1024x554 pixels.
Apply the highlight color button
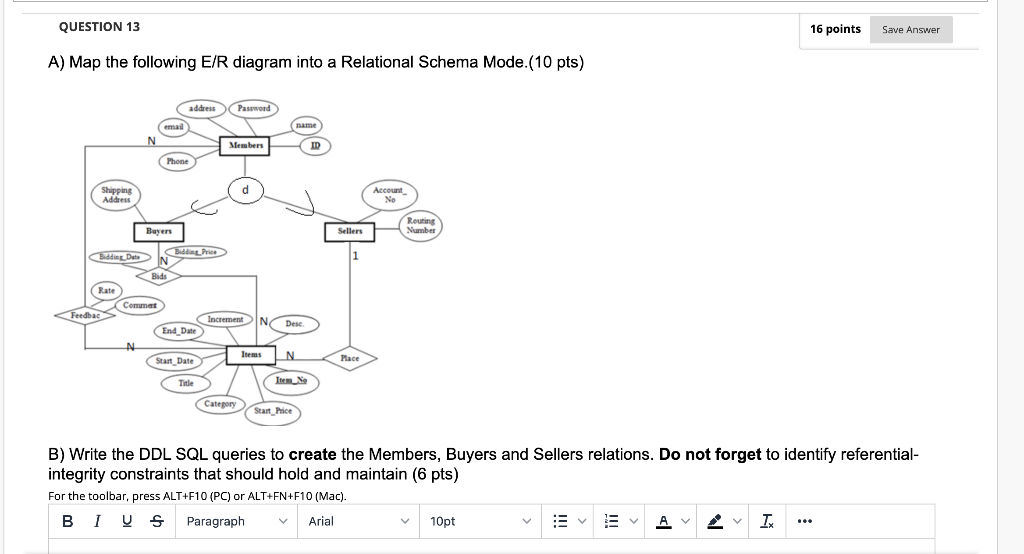(715, 521)
